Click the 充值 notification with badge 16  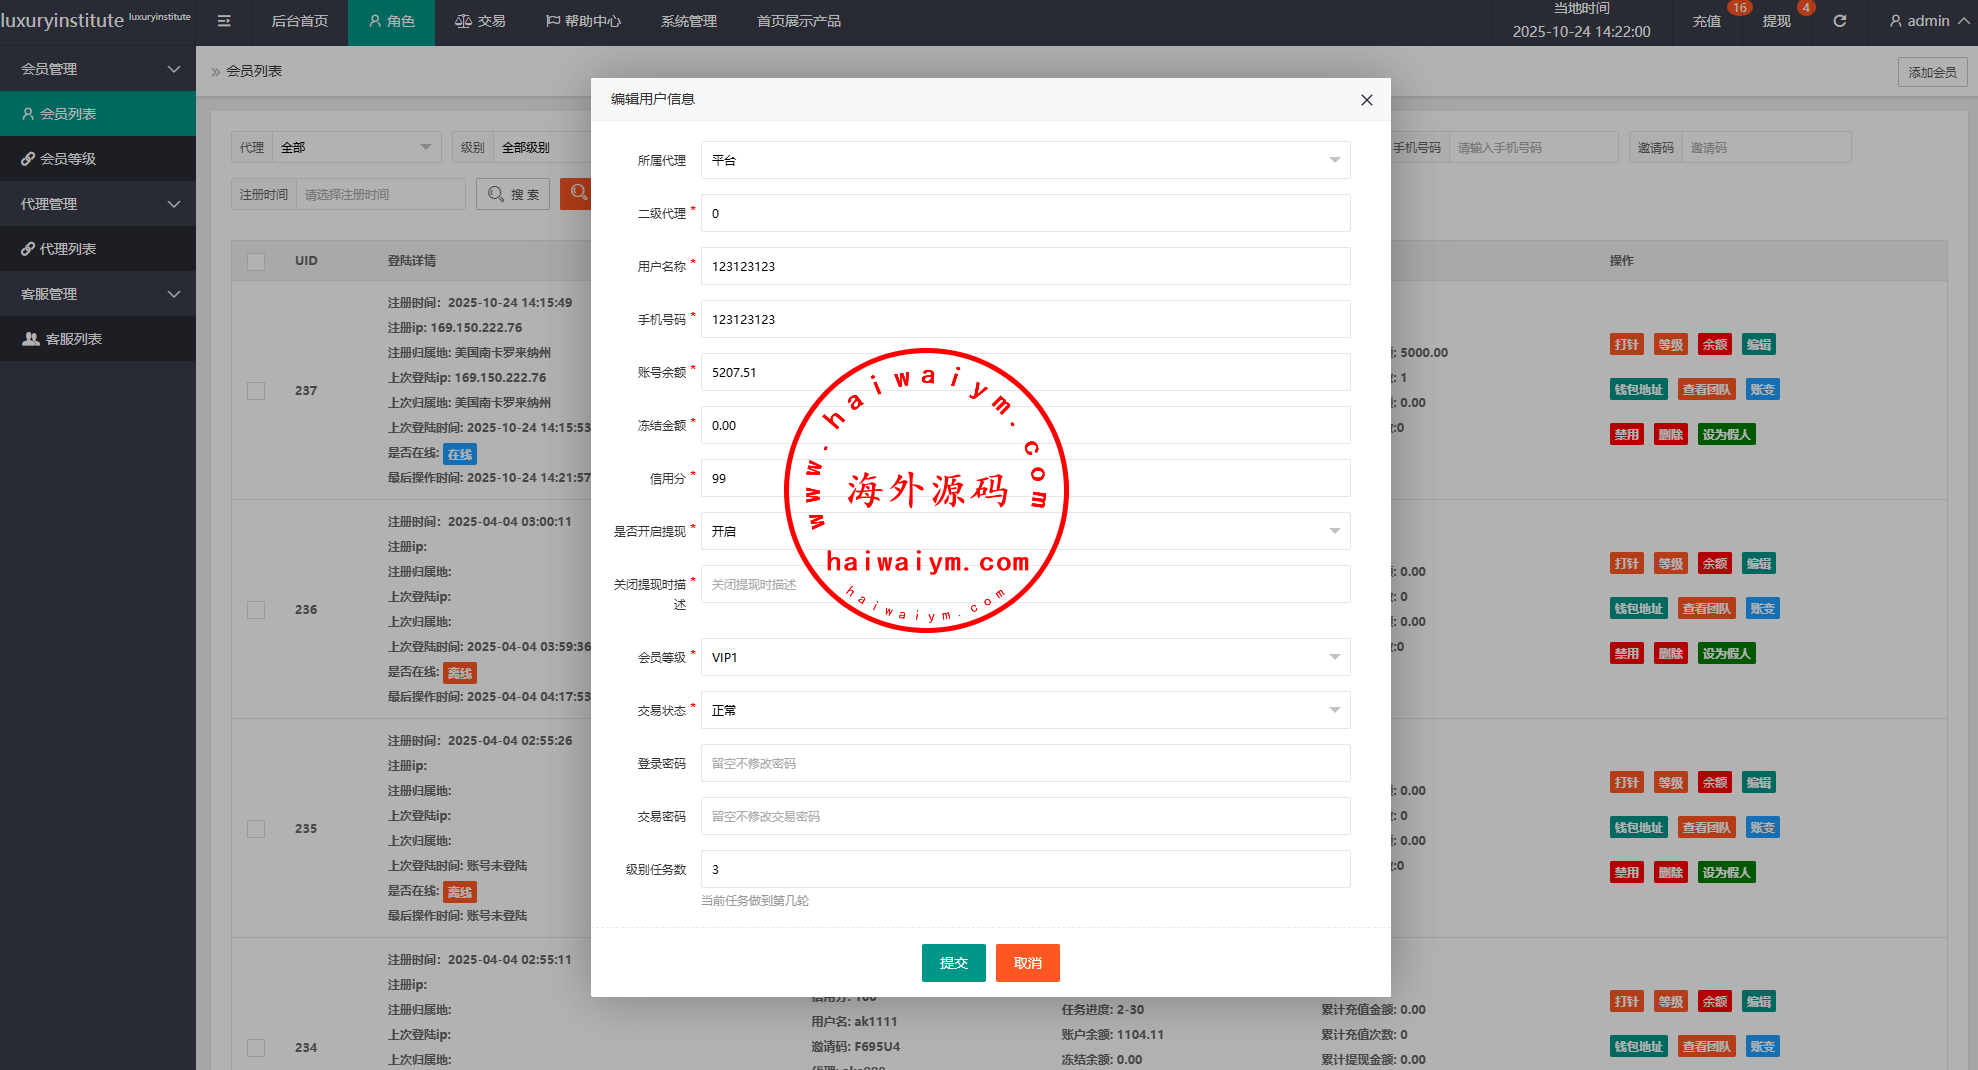pyautogui.click(x=1706, y=21)
